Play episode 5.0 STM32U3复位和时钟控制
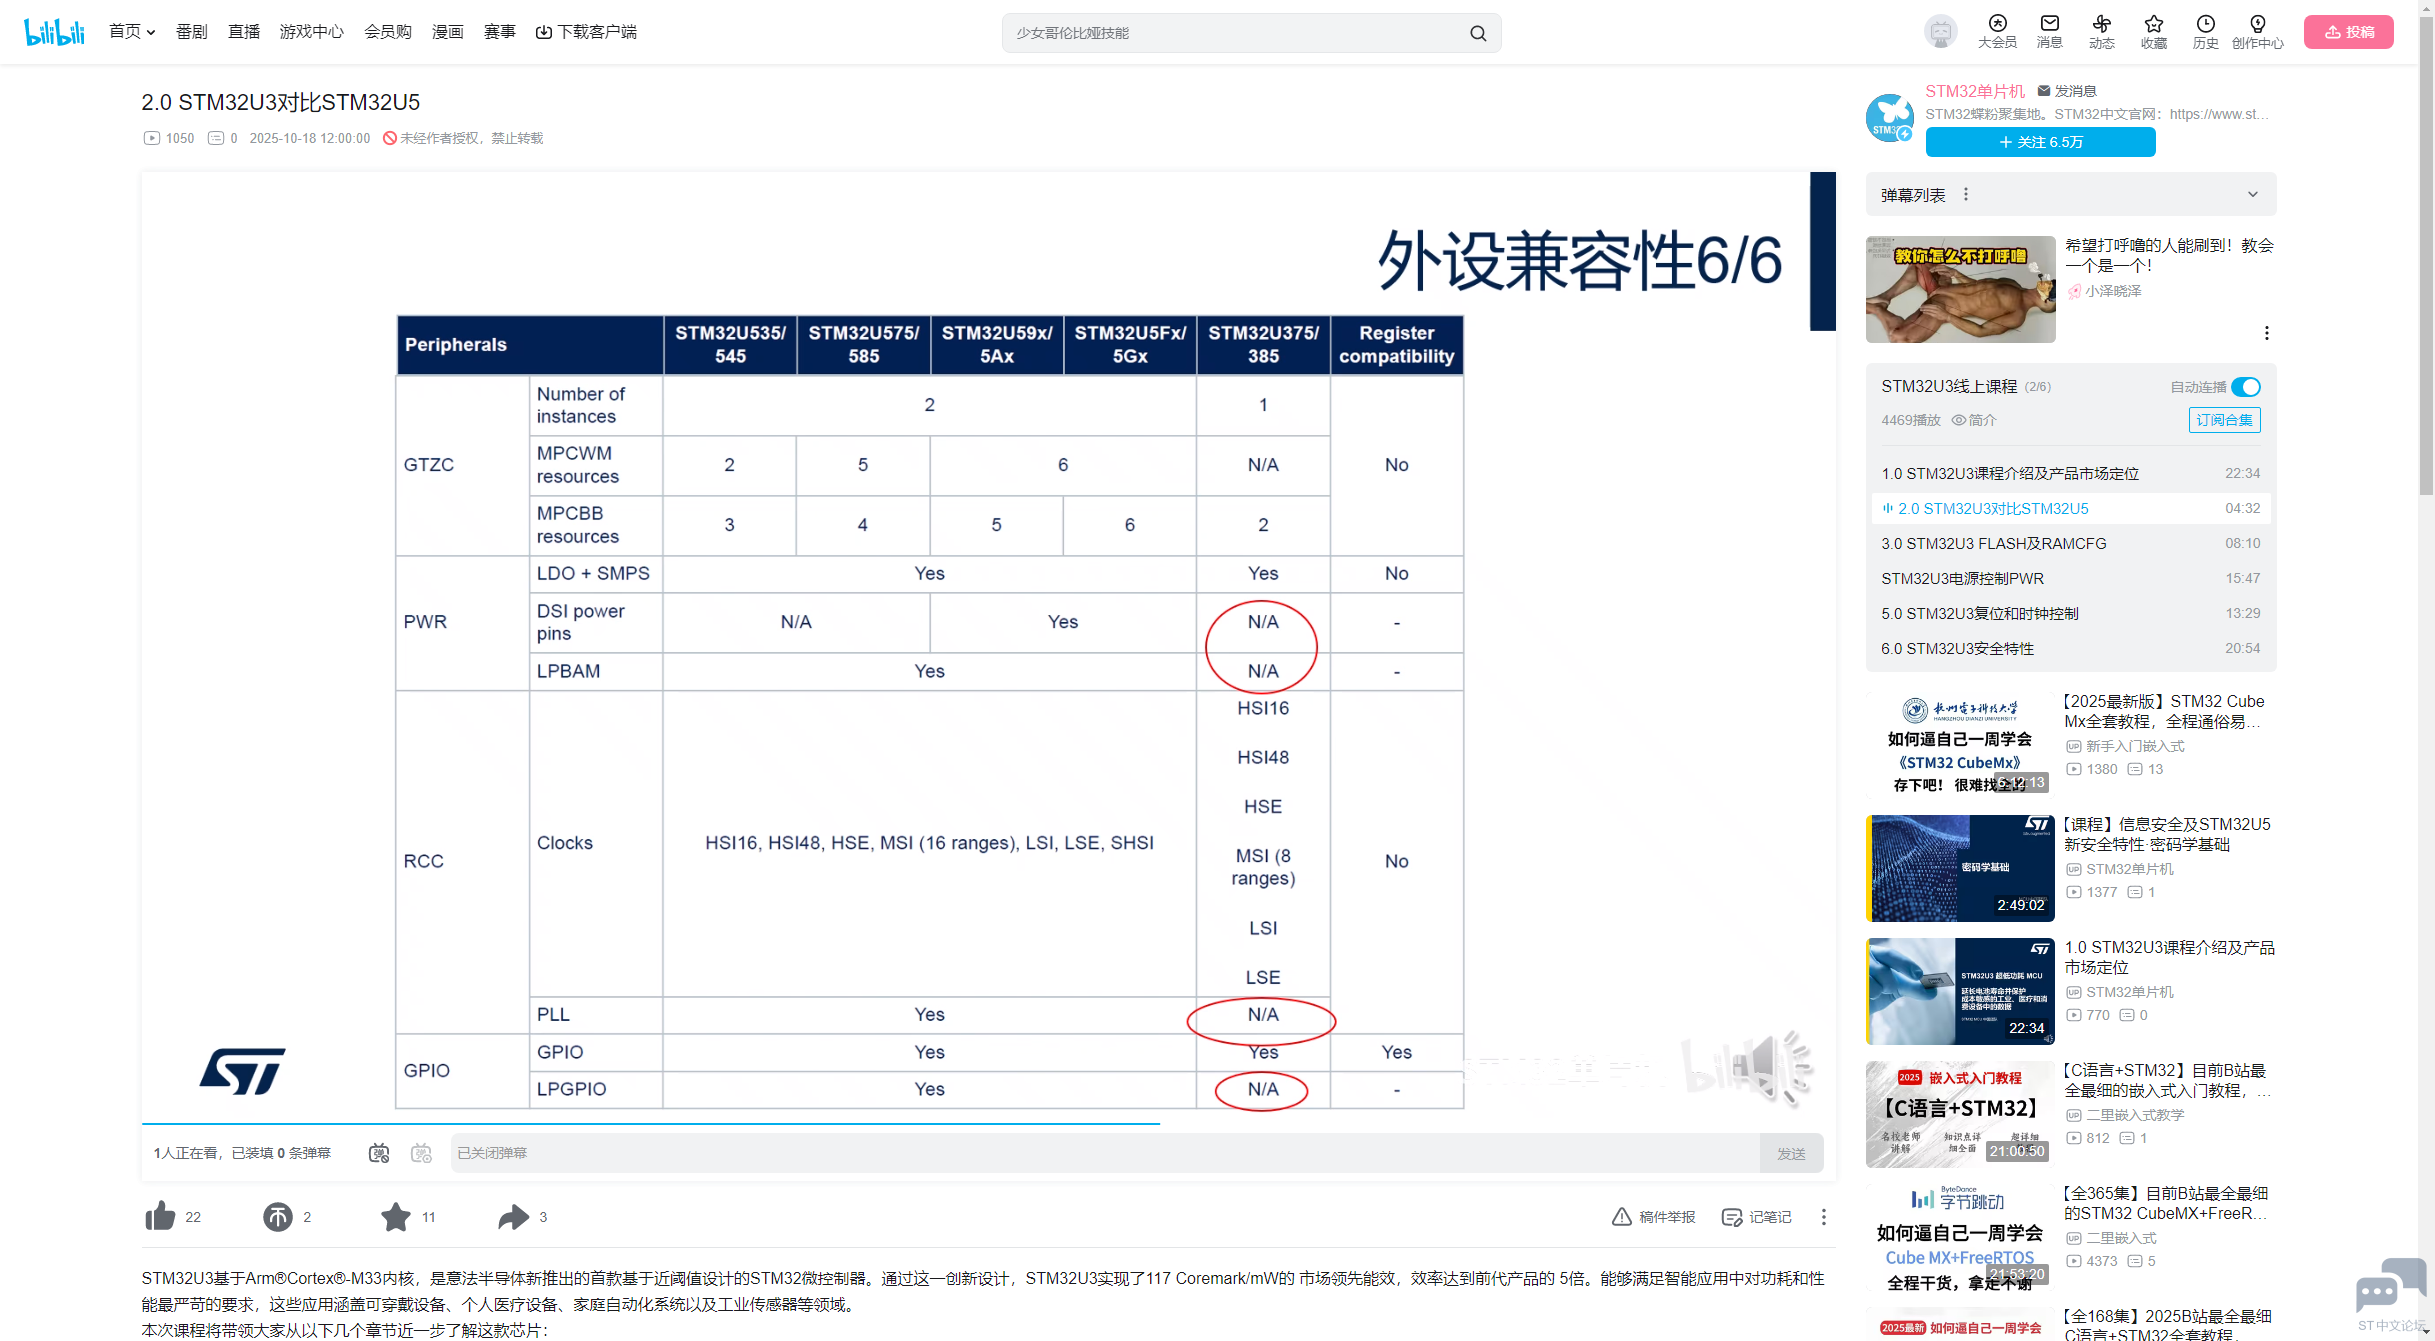 [x=2071, y=613]
